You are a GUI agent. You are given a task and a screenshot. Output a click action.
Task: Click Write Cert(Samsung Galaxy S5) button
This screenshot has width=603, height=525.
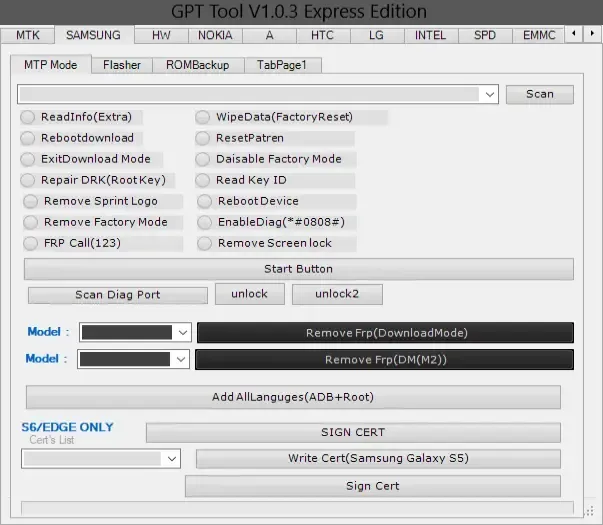[x=378, y=458]
